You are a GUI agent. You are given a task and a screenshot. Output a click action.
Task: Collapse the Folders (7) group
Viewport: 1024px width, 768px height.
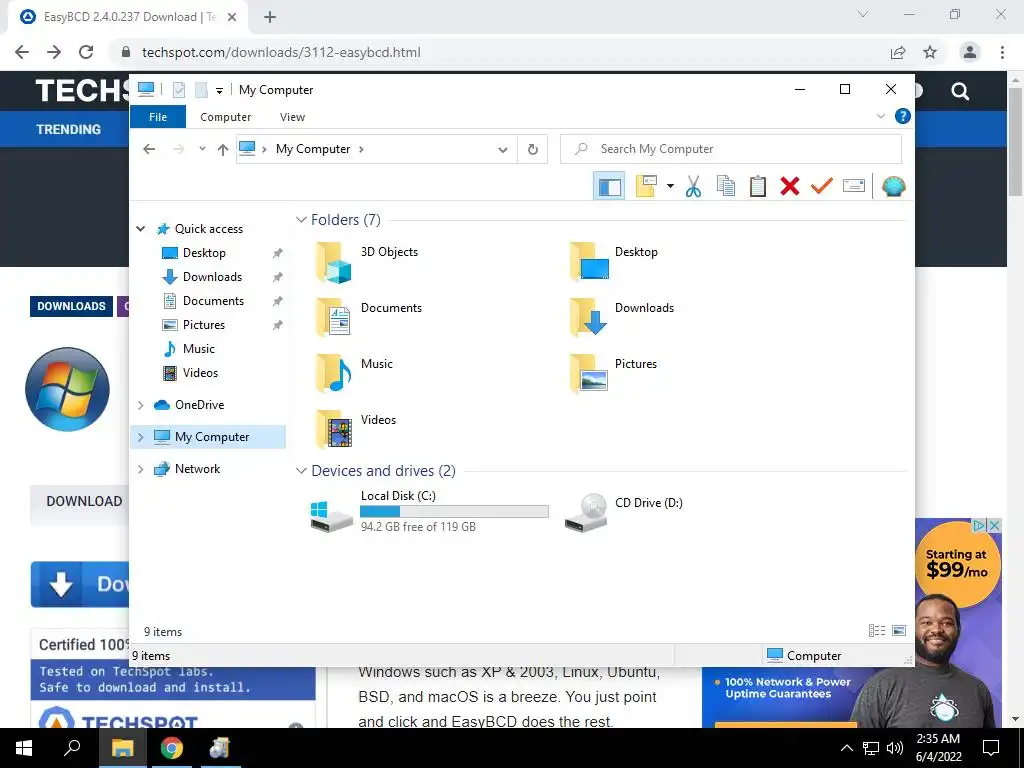click(301, 220)
